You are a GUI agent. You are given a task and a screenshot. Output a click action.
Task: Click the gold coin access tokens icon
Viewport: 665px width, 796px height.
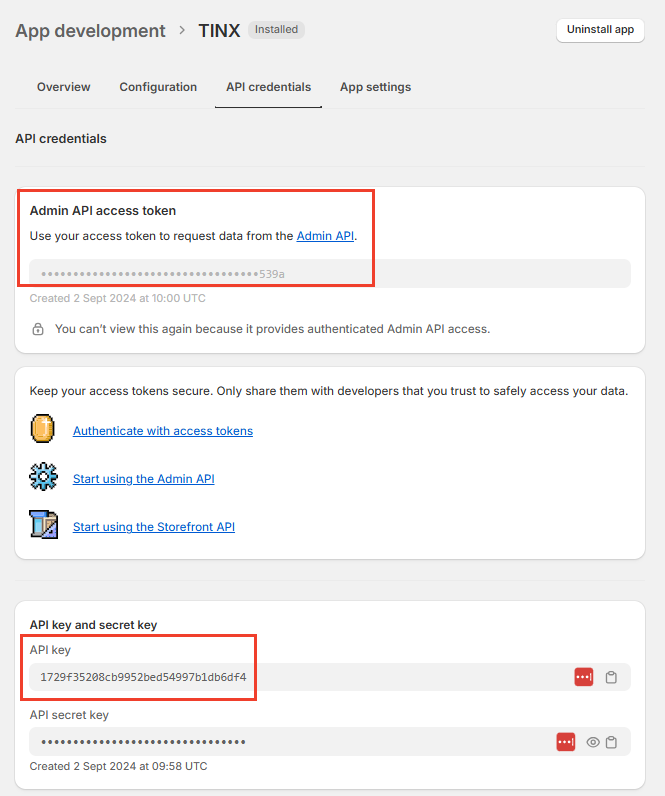point(44,430)
